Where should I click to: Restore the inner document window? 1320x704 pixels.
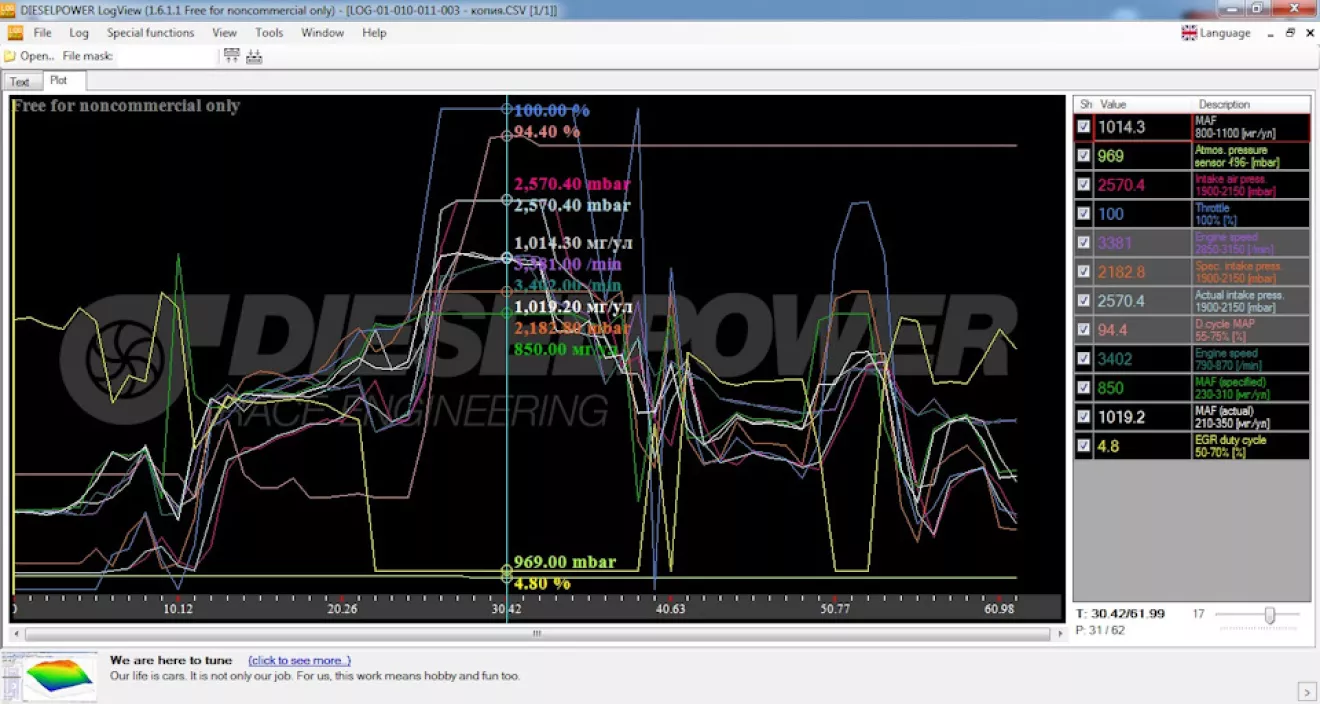click(x=1290, y=33)
